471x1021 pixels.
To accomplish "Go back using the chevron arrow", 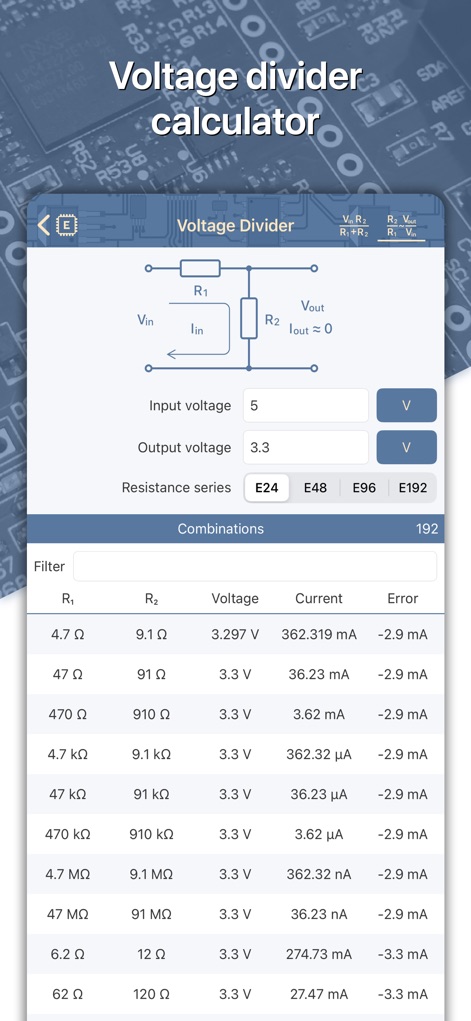I will (x=44, y=225).
